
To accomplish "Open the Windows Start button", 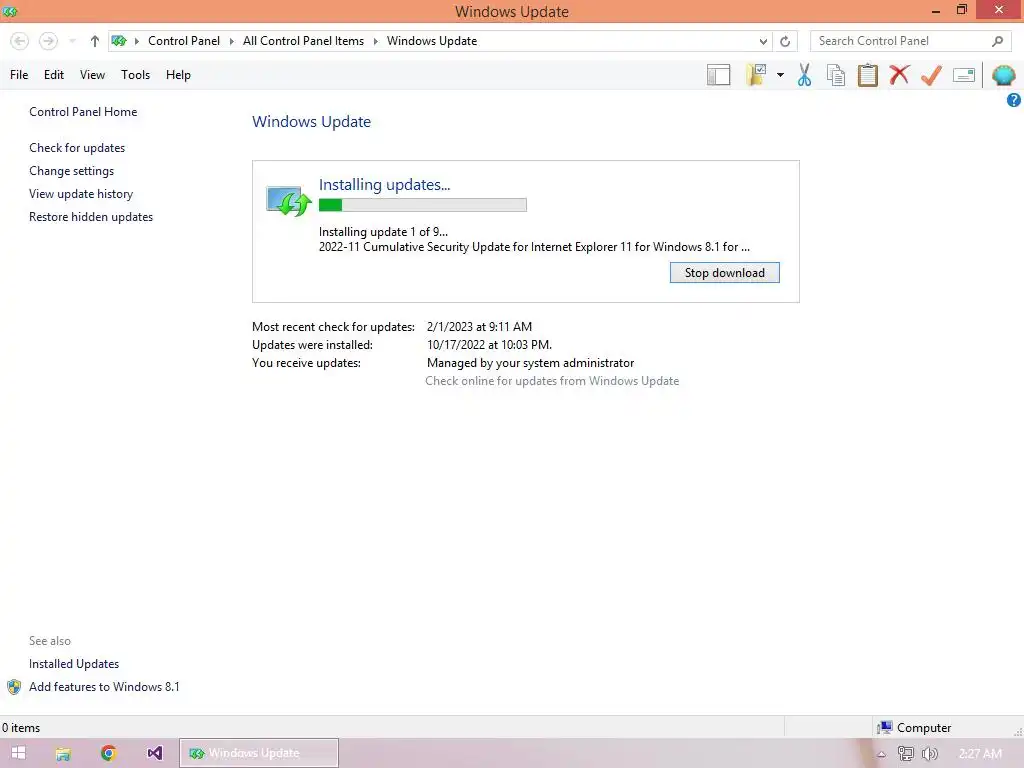I will (x=18, y=753).
